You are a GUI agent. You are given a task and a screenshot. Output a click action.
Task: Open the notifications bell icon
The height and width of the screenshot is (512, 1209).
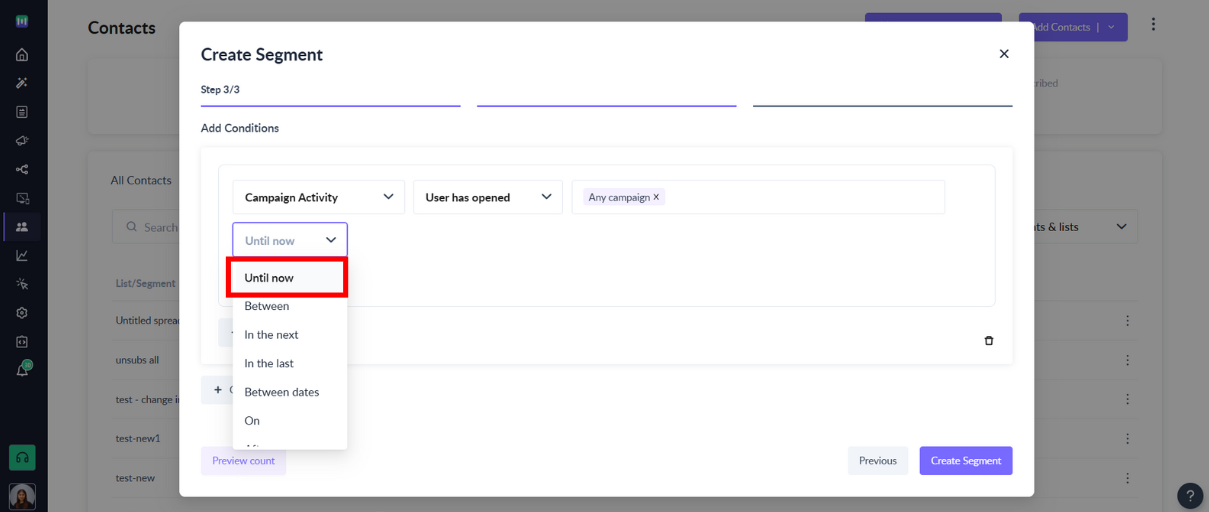pyautogui.click(x=22, y=370)
